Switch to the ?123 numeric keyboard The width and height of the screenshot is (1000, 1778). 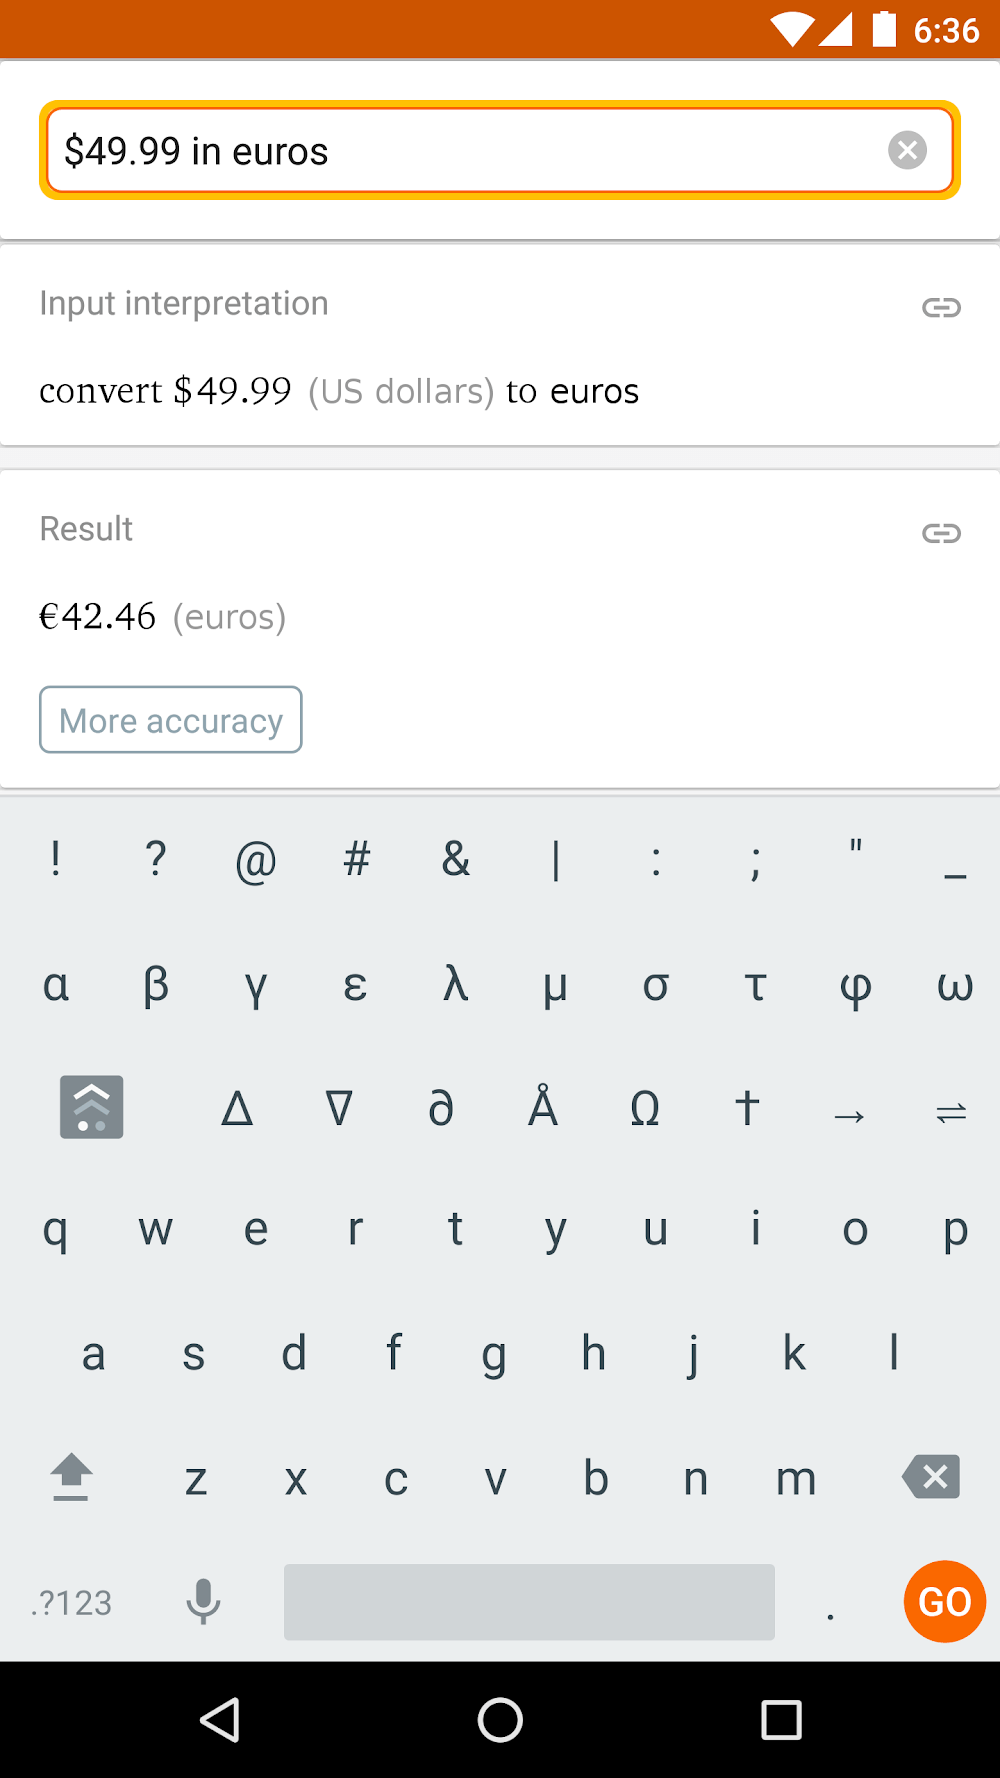71,1602
